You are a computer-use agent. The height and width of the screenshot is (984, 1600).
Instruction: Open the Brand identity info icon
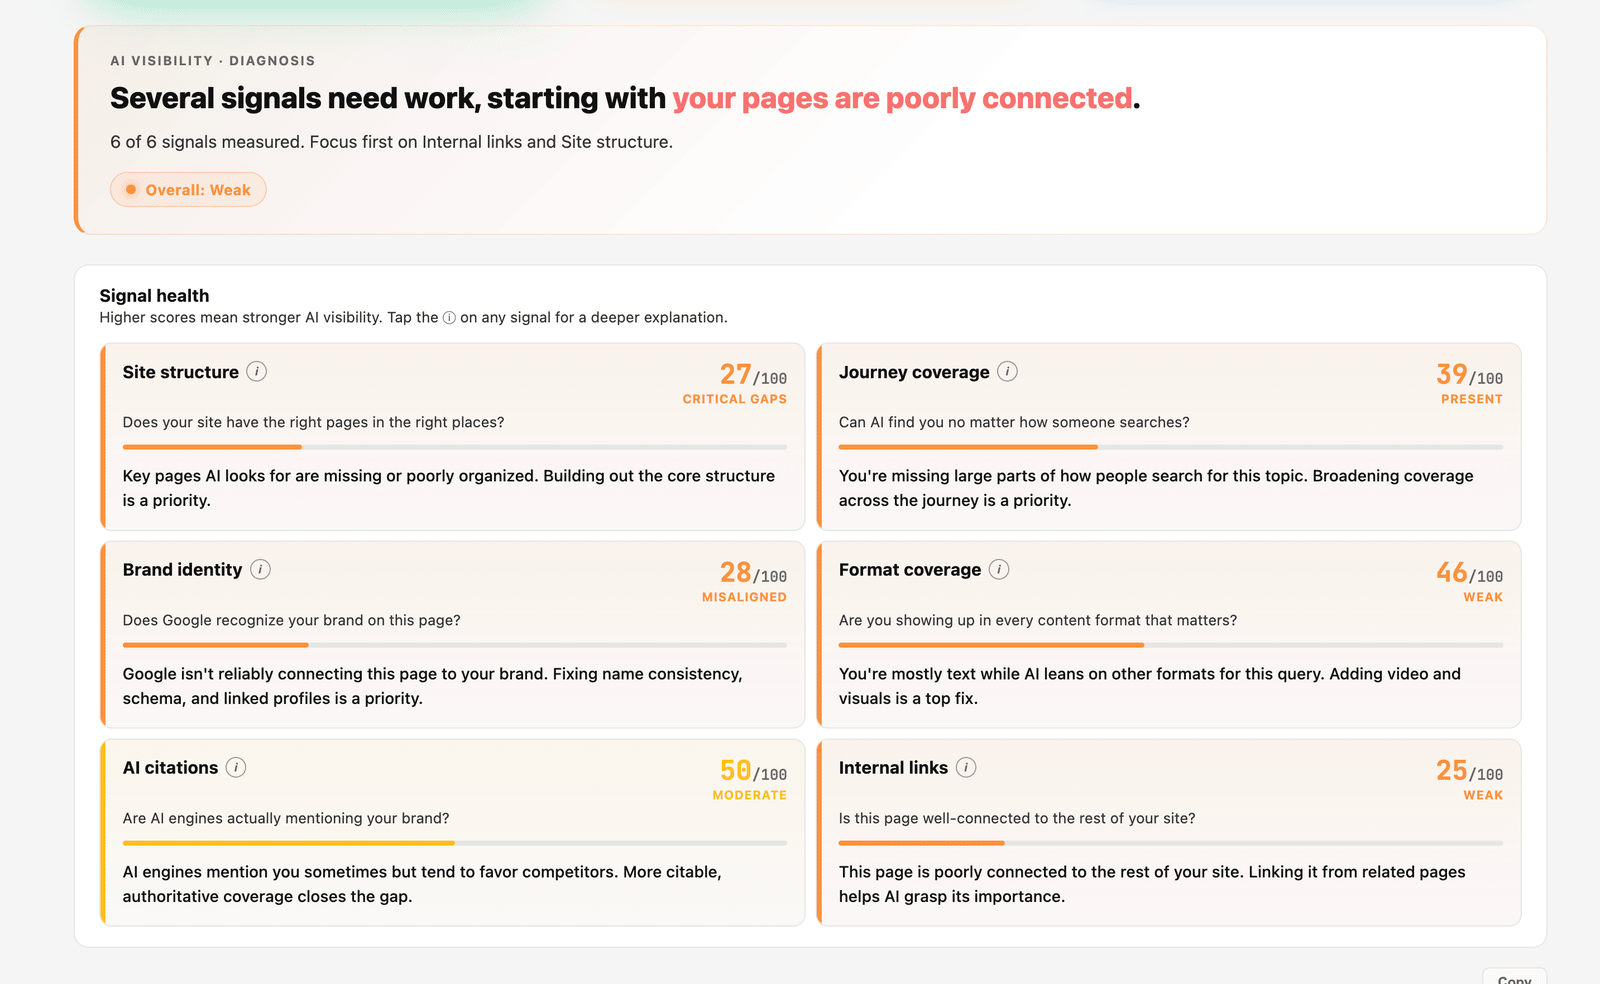[260, 570]
